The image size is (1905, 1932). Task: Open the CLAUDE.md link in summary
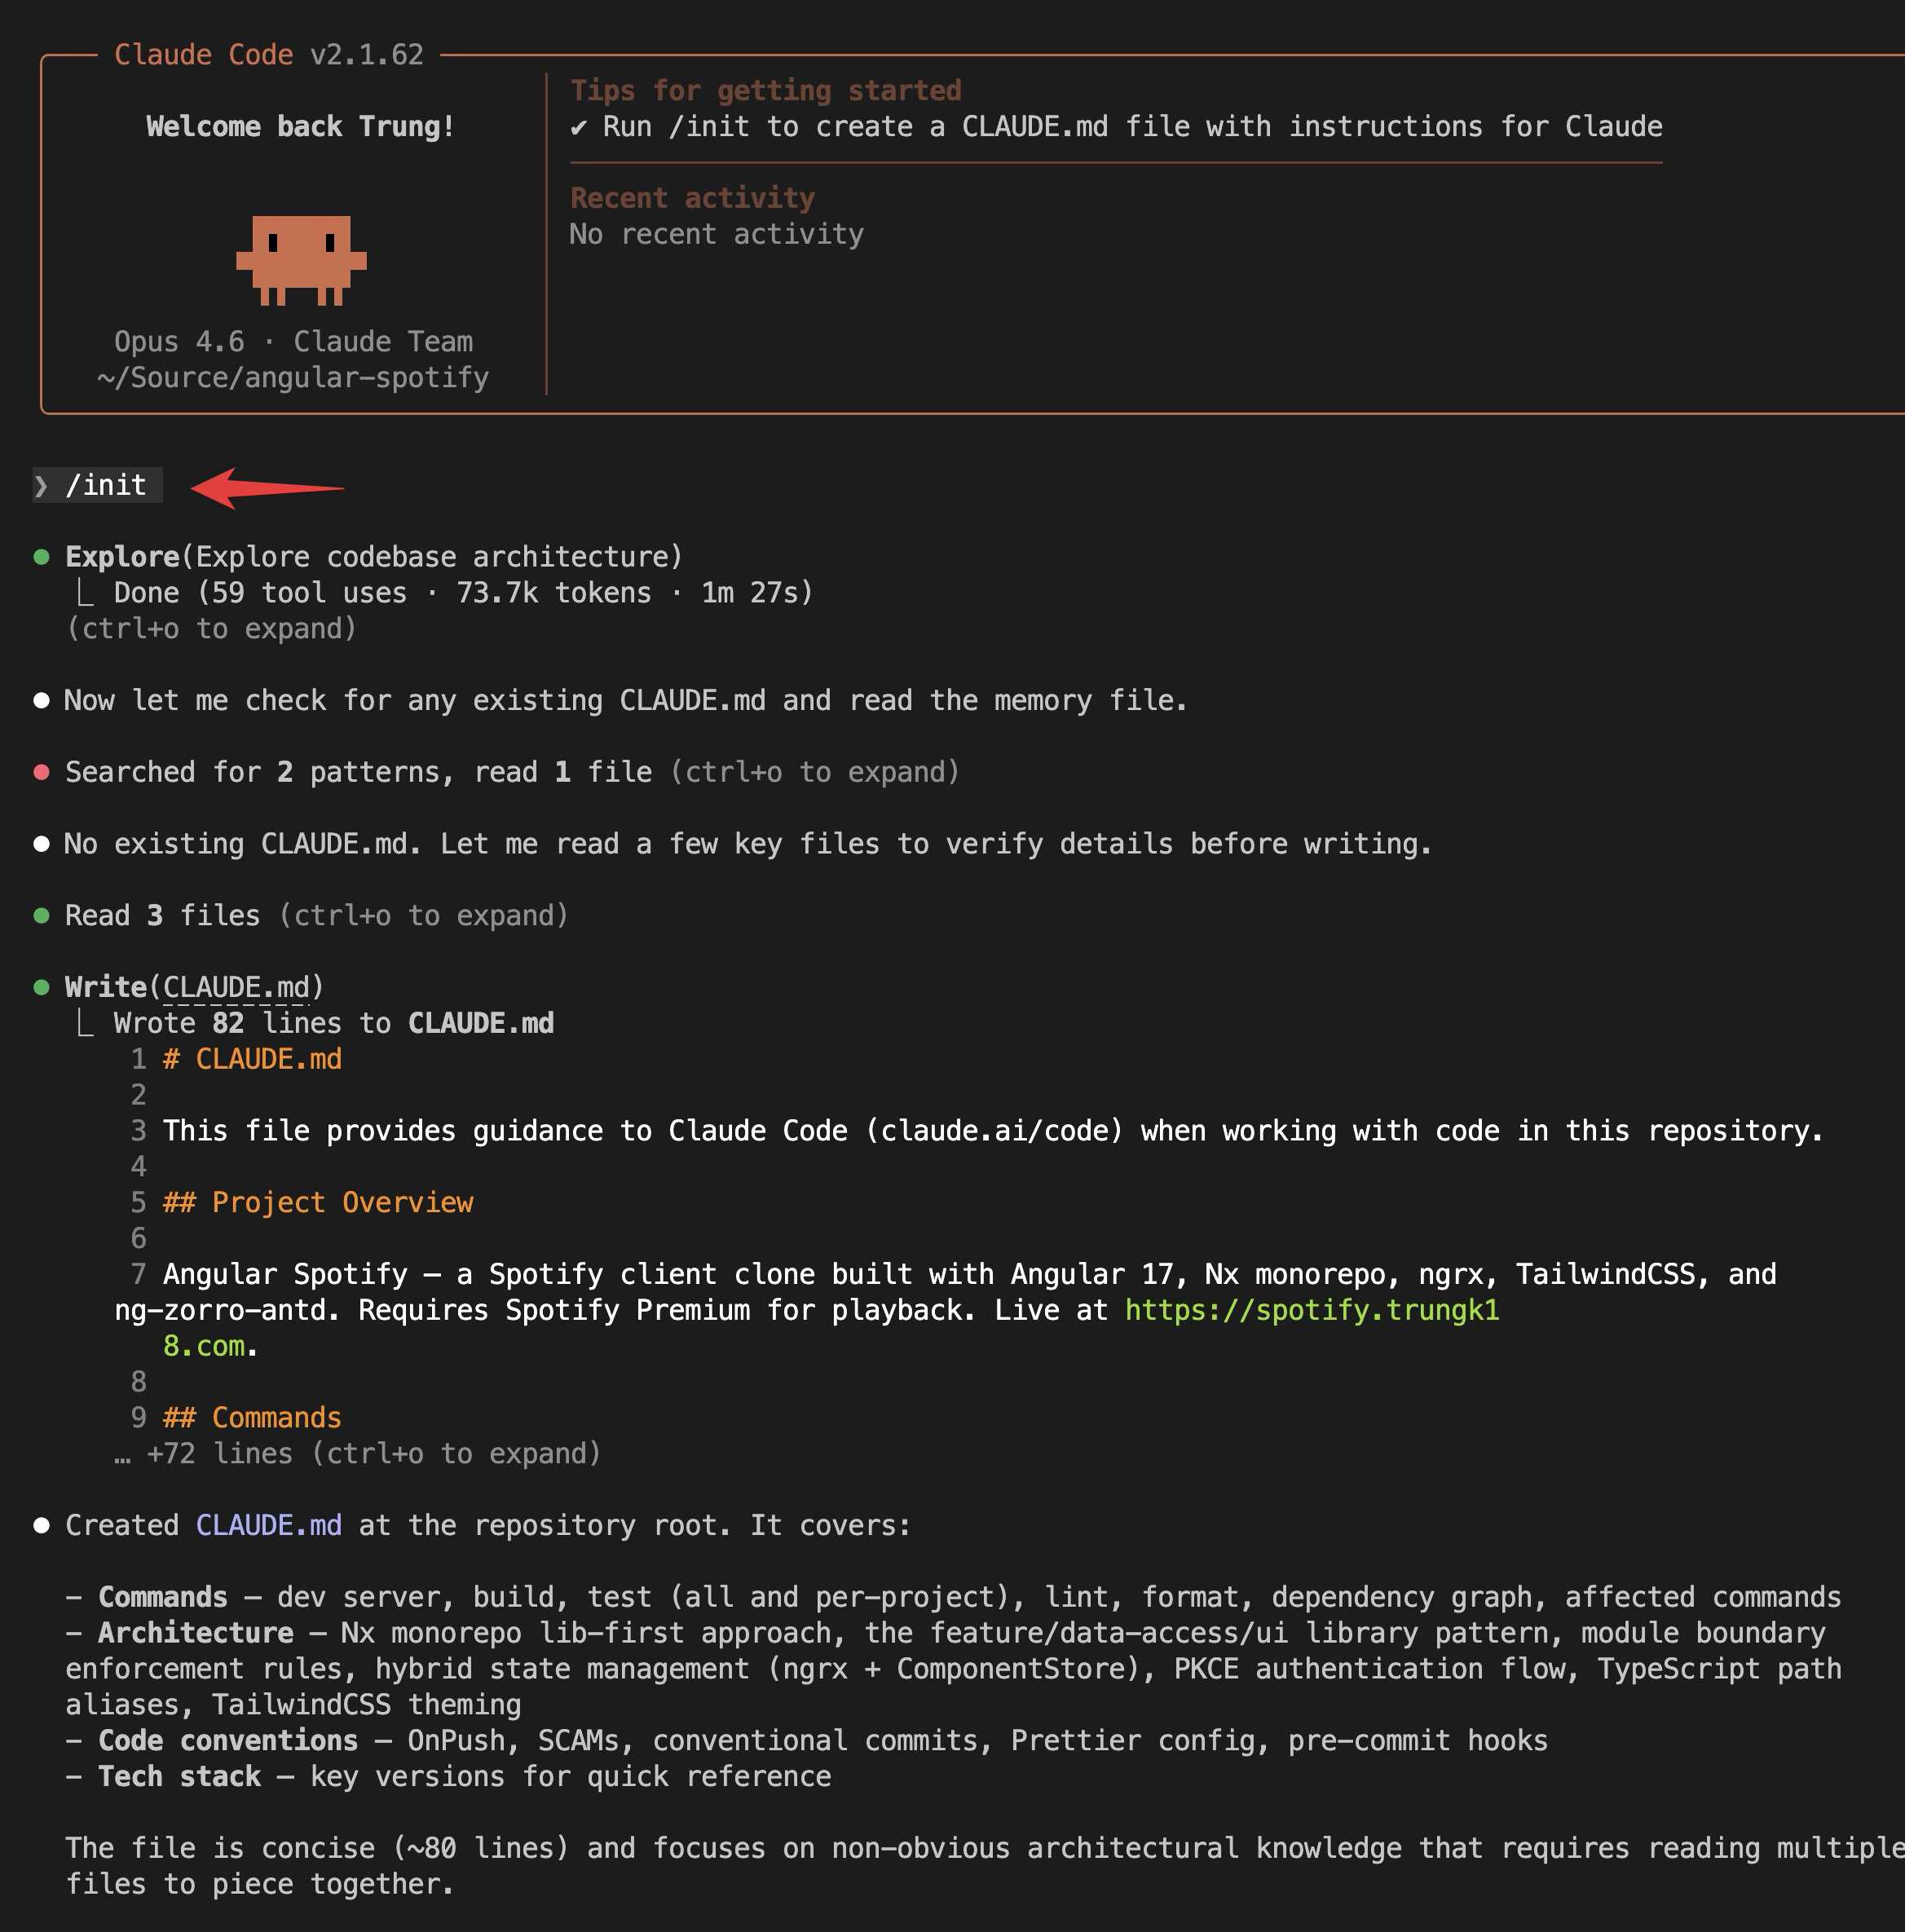point(268,1526)
